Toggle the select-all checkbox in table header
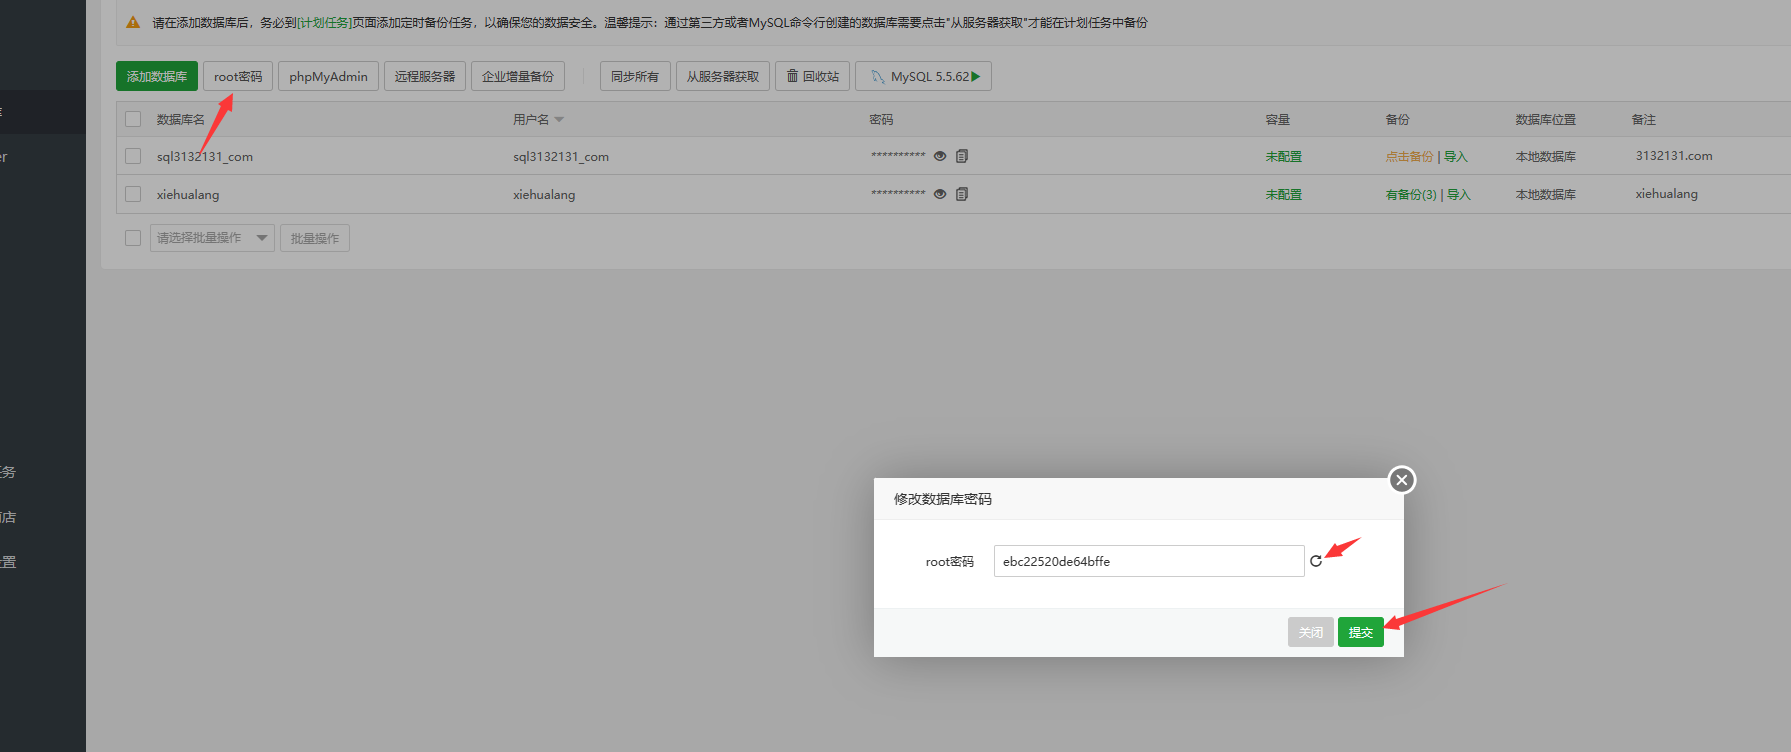This screenshot has height=752, width=1791. 133,119
